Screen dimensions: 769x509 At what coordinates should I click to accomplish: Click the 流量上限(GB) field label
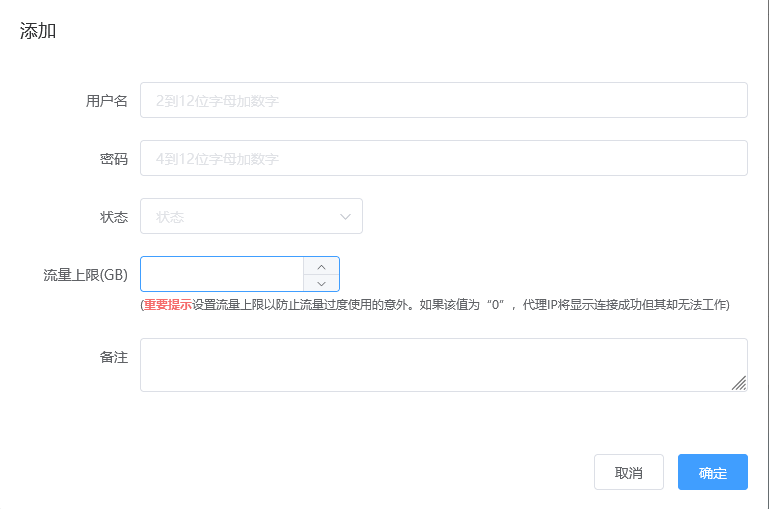click(85, 275)
